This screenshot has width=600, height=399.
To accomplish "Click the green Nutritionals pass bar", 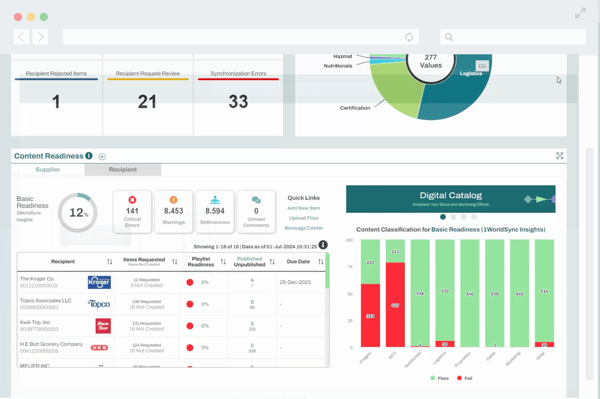I will tap(420, 293).
